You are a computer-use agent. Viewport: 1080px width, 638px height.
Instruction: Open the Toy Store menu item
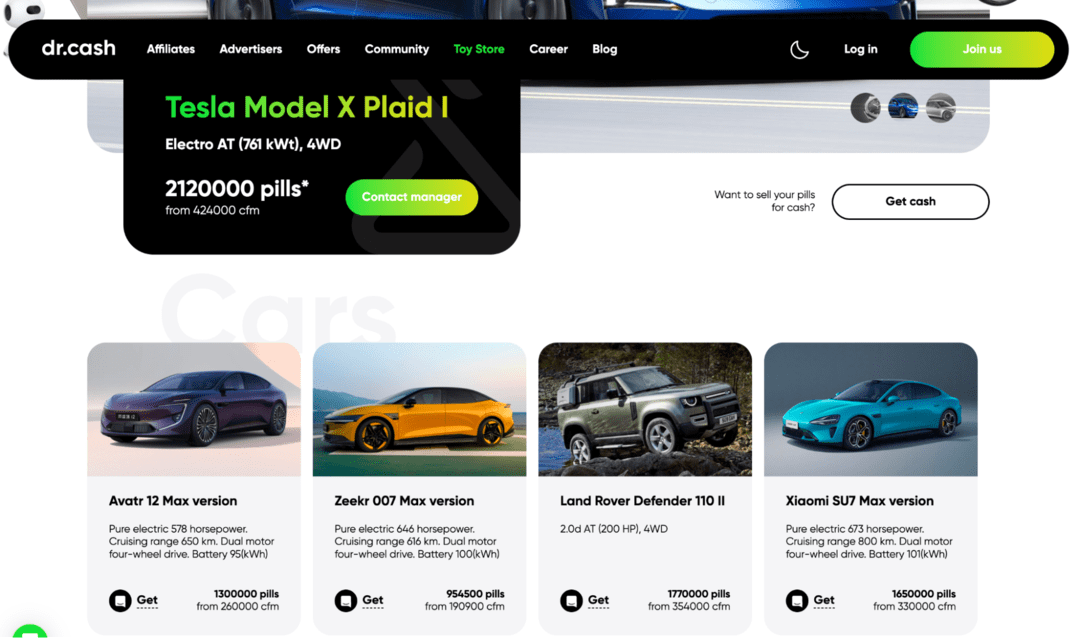tap(479, 49)
